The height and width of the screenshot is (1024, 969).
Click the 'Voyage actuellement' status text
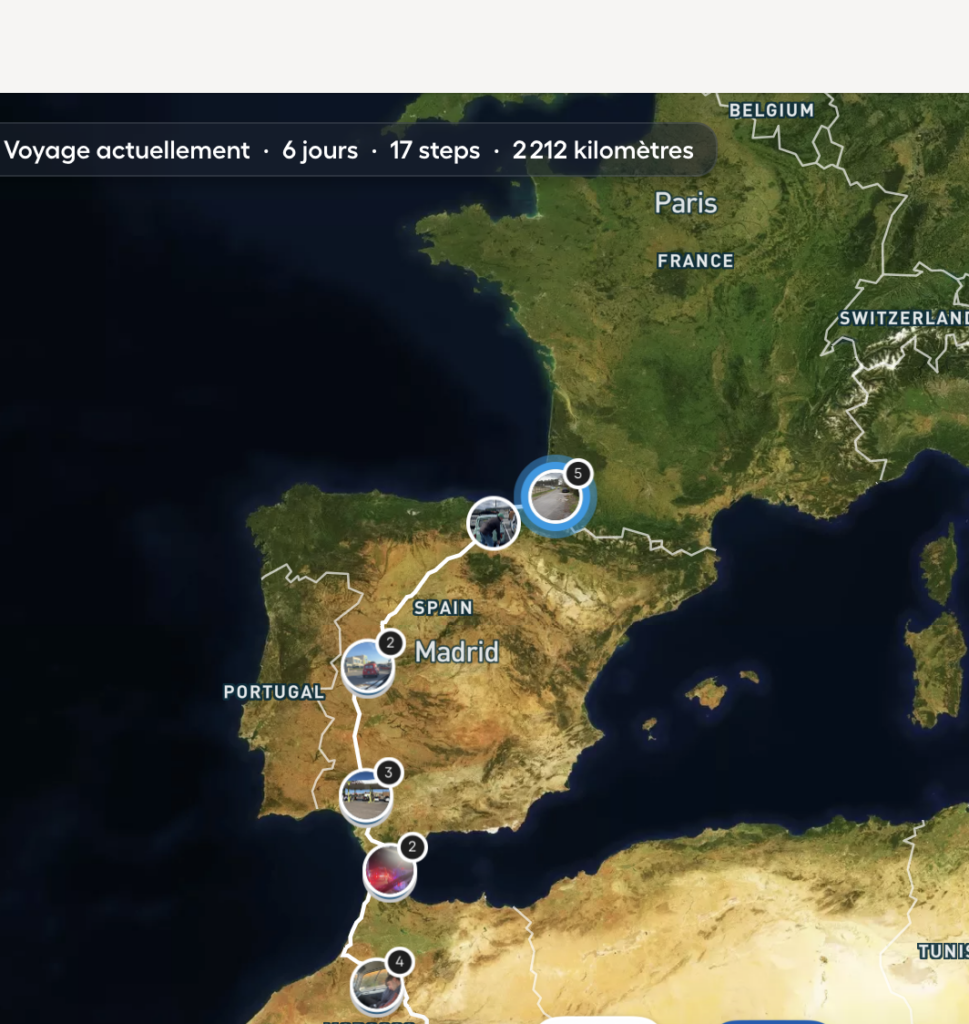click(x=127, y=151)
